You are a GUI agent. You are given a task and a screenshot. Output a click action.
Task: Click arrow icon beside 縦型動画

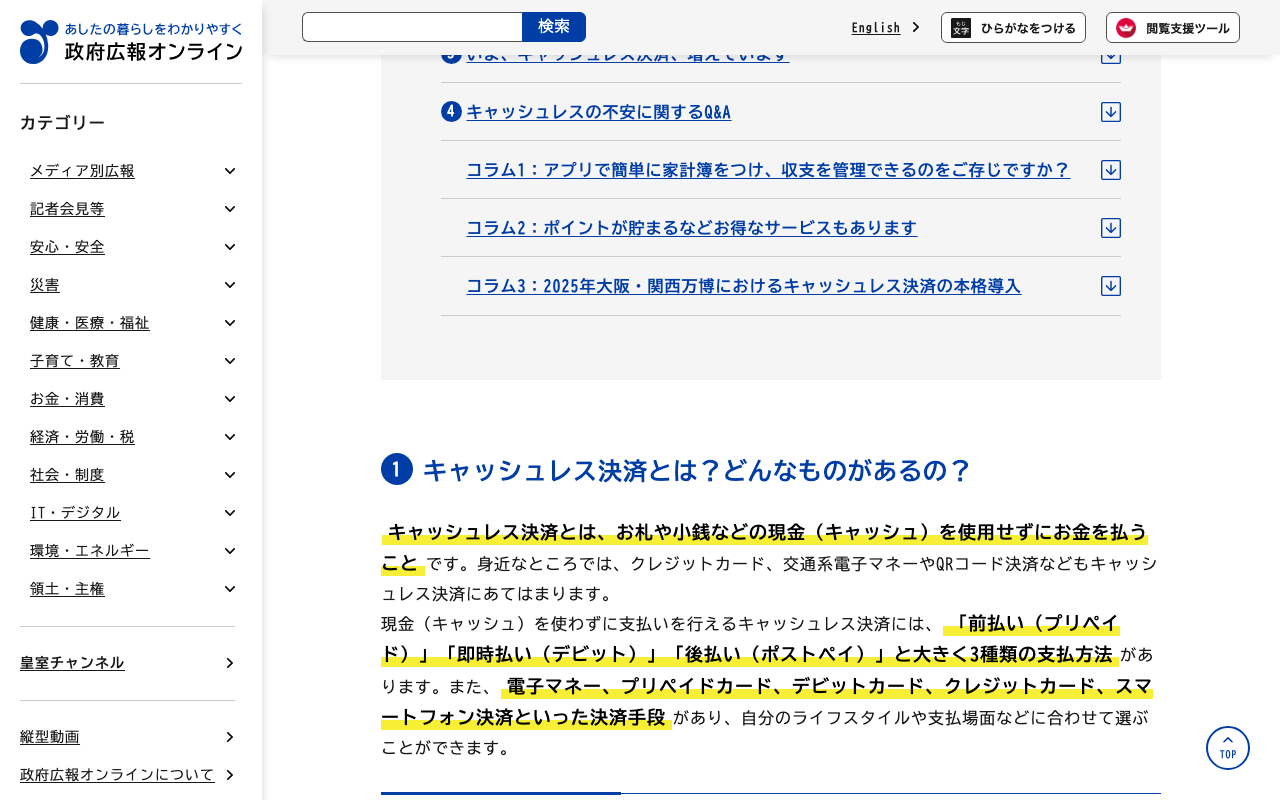(230, 737)
